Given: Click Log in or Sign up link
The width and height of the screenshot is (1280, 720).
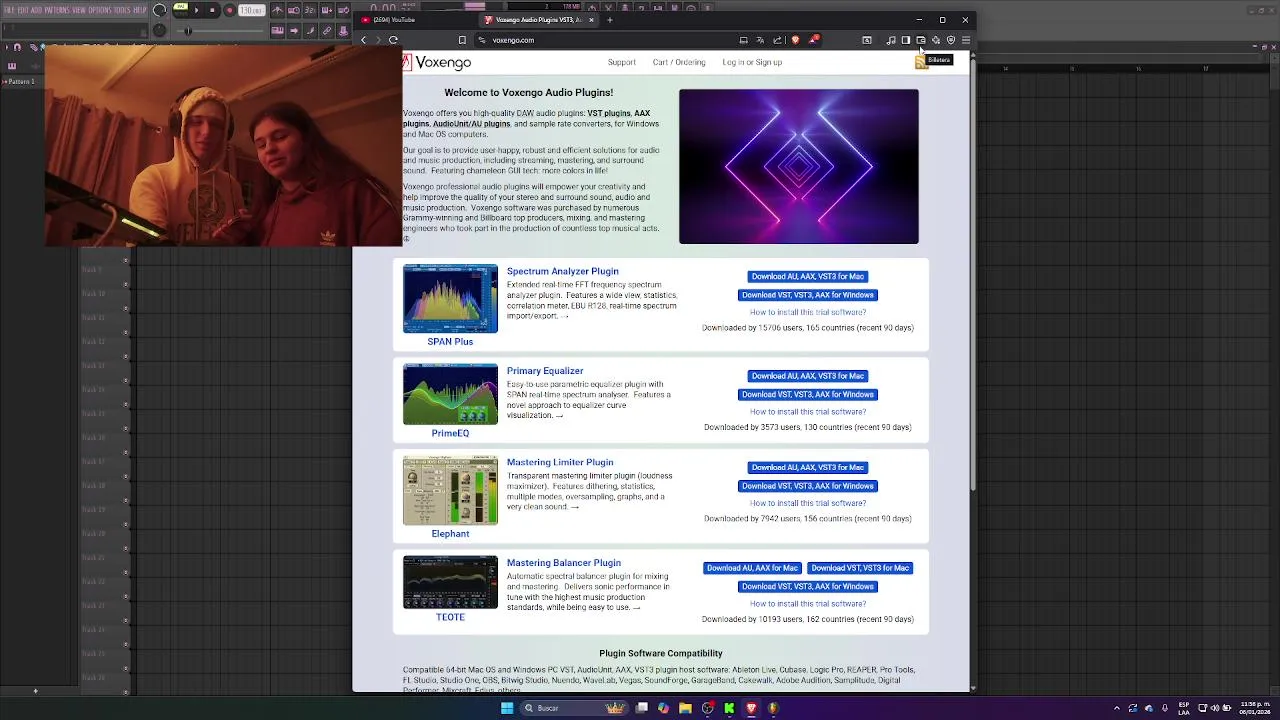Looking at the screenshot, I should 752,62.
